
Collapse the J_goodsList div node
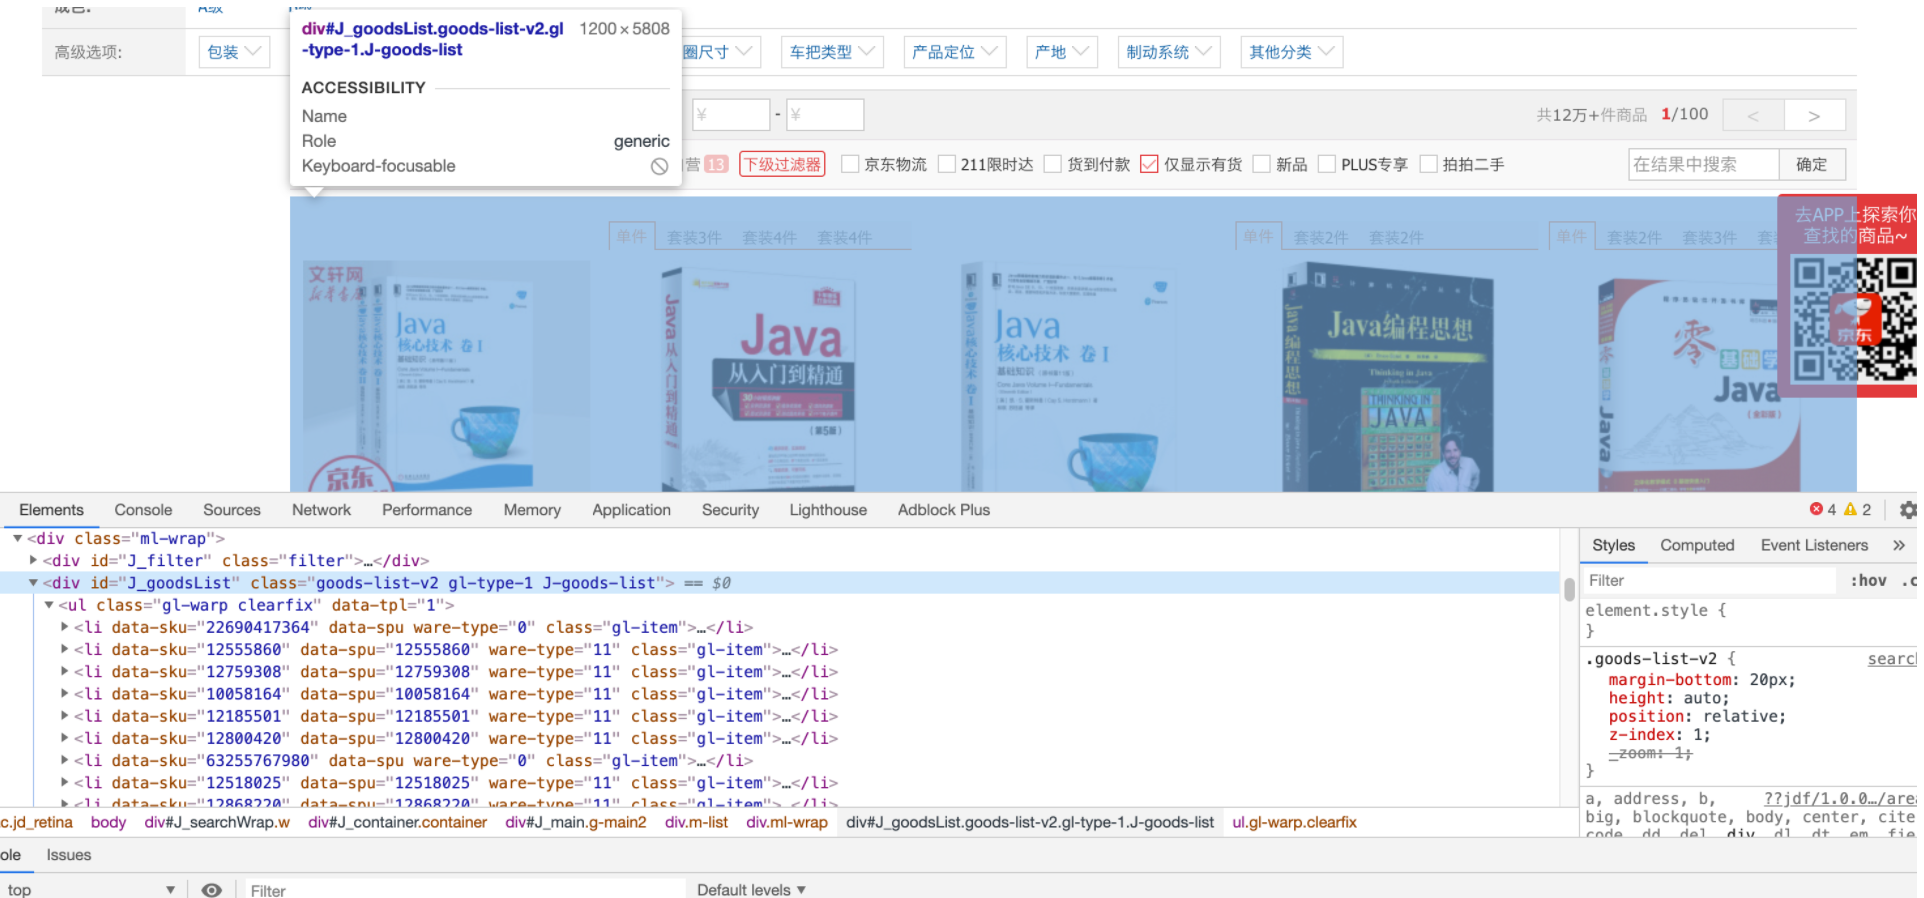[33, 582]
